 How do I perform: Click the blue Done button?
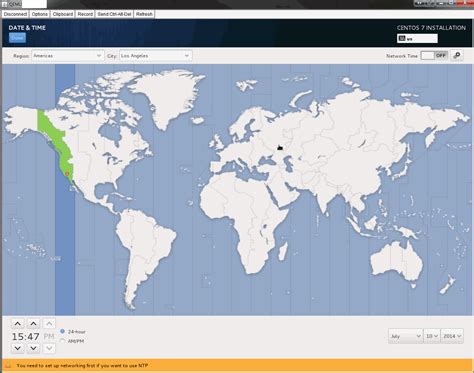coord(17,38)
